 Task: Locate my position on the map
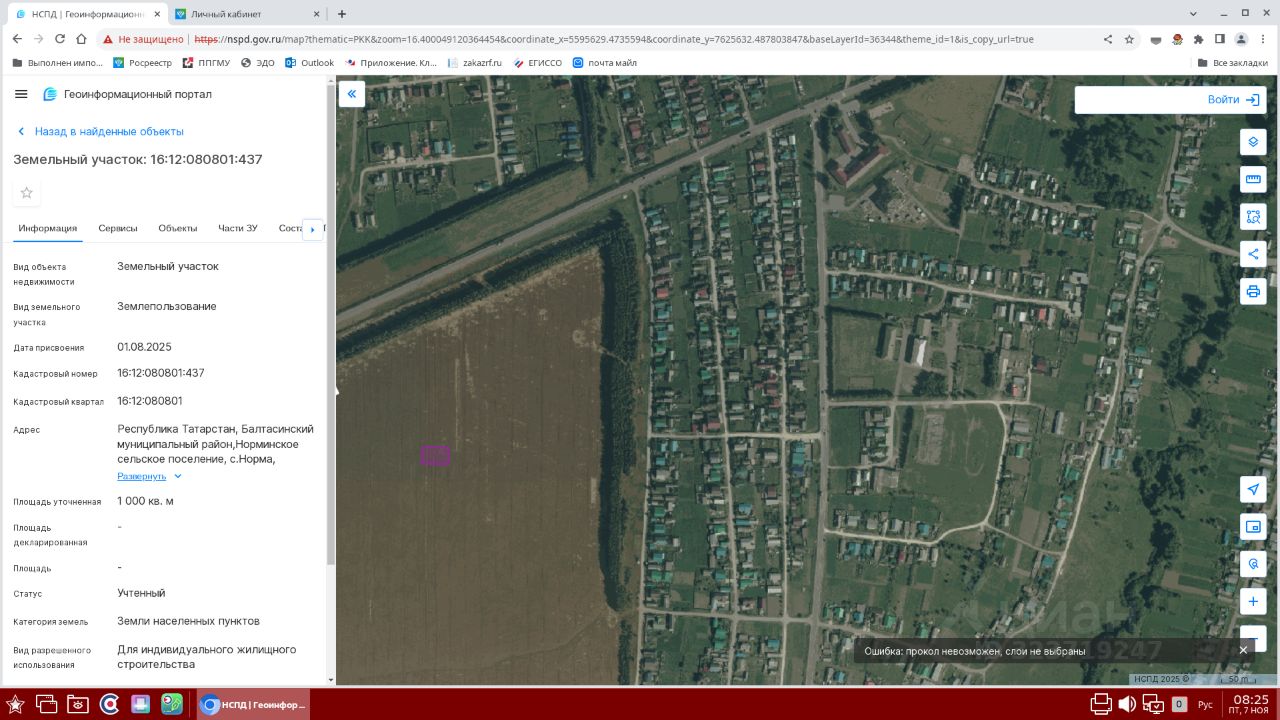[x=1253, y=489]
